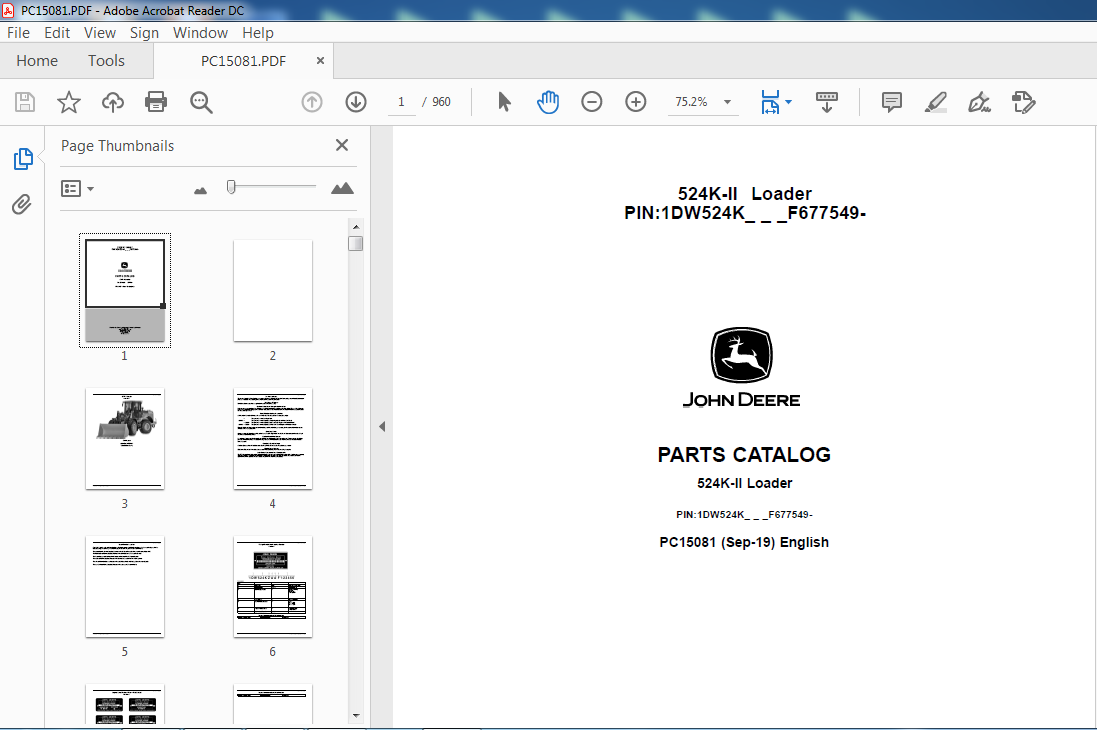Click '524K-II Loader' title at page top

[744, 194]
